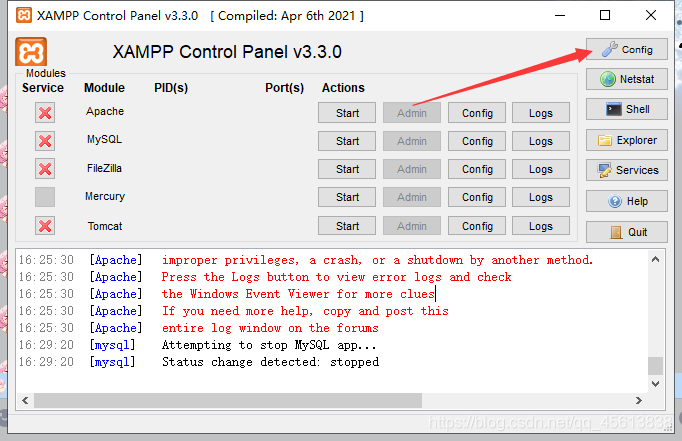Image resolution: width=682 pixels, height=441 pixels.
Task: Toggle Tomcat service install red X box
Action: pyautogui.click(x=45, y=226)
